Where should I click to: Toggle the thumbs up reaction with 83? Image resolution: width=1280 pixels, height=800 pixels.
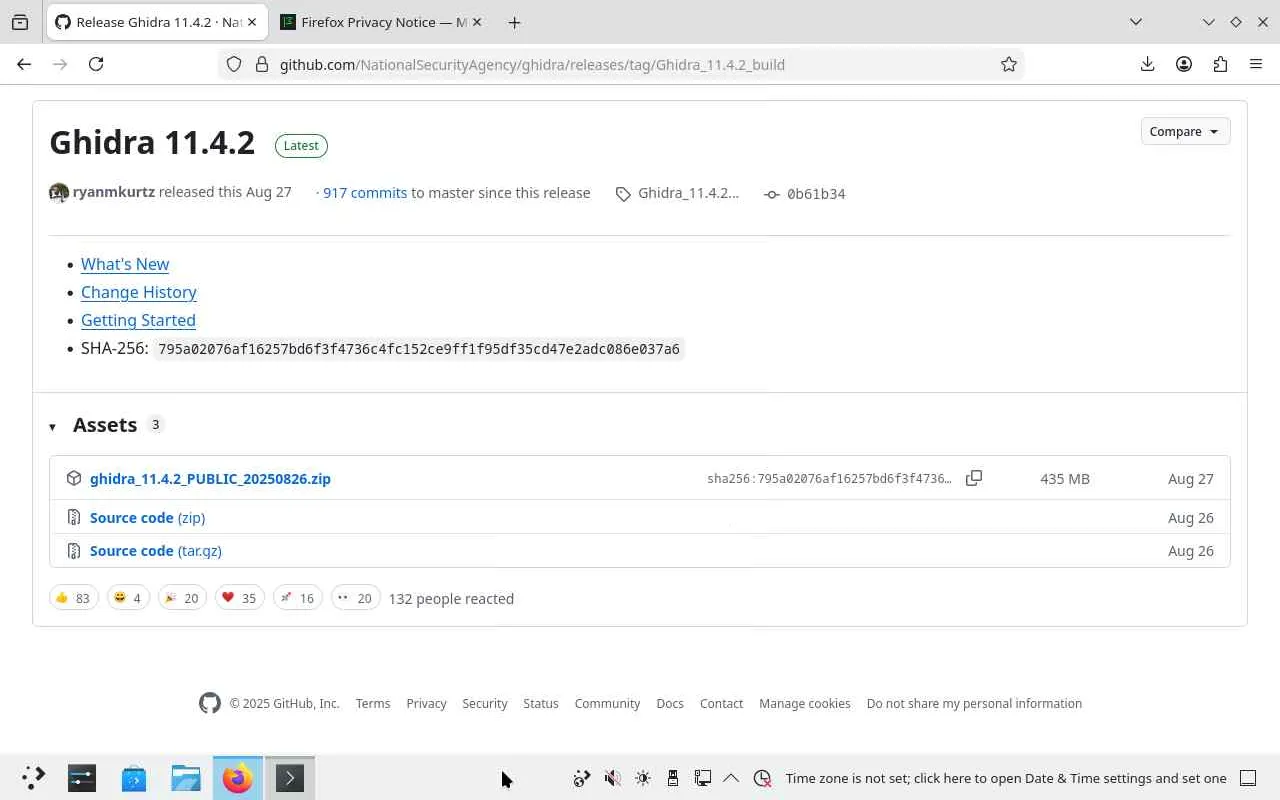point(74,598)
